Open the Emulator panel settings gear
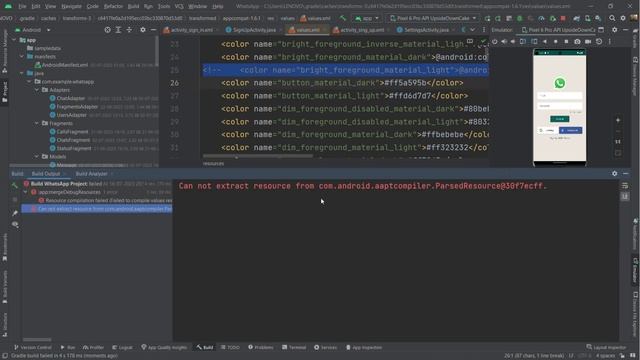The image size is (640, 360). (614, 30)
